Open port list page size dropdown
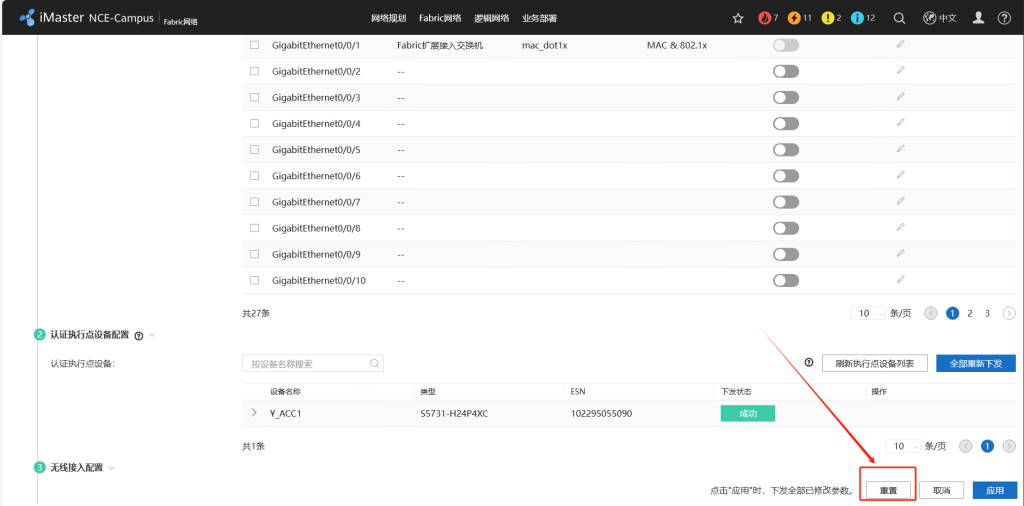 click(x=867, y=313)
